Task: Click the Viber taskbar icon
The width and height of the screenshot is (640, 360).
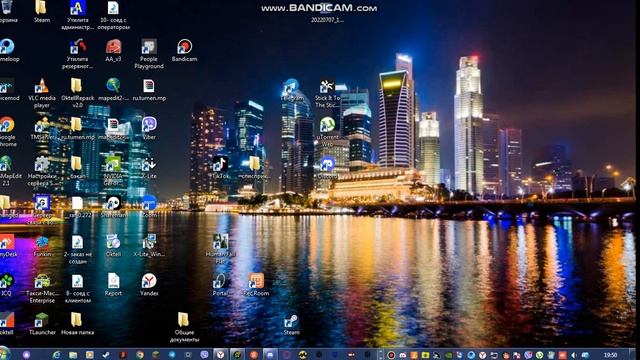Action: 204,355
